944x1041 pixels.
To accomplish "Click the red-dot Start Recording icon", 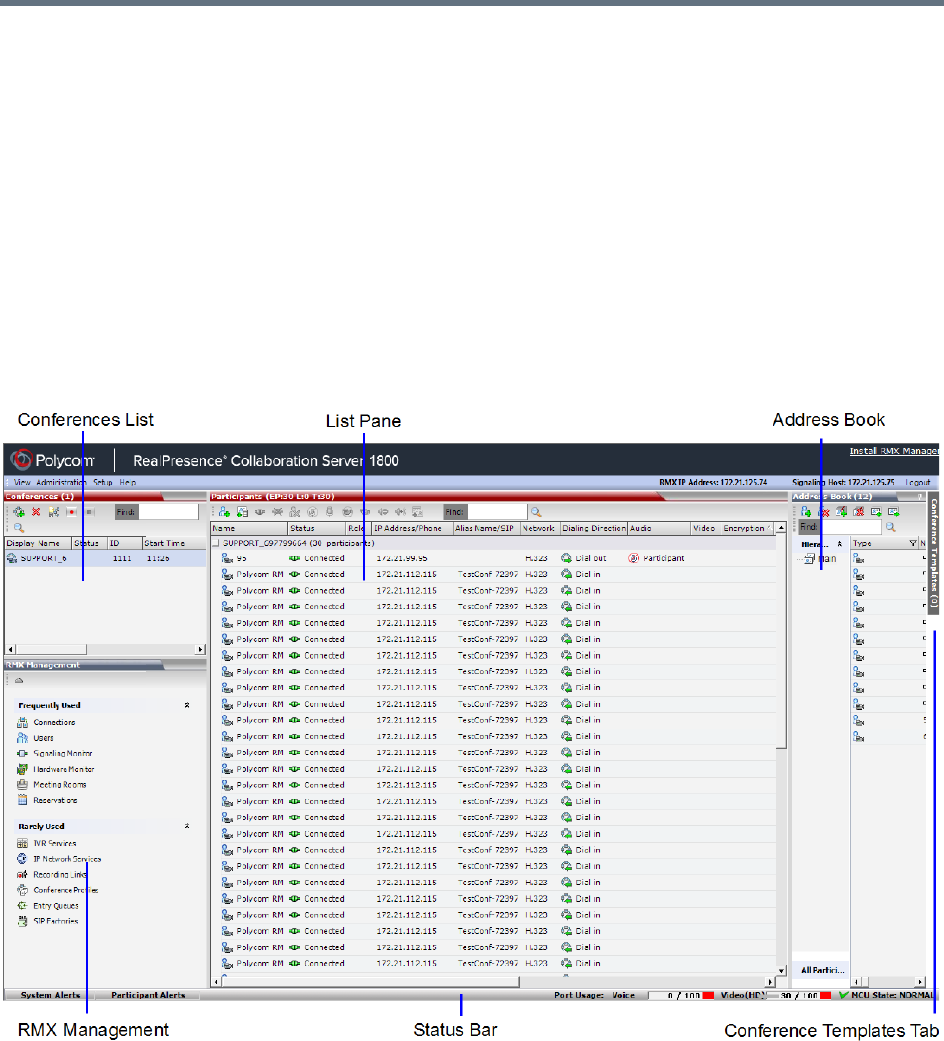I will tap(72, 512).
